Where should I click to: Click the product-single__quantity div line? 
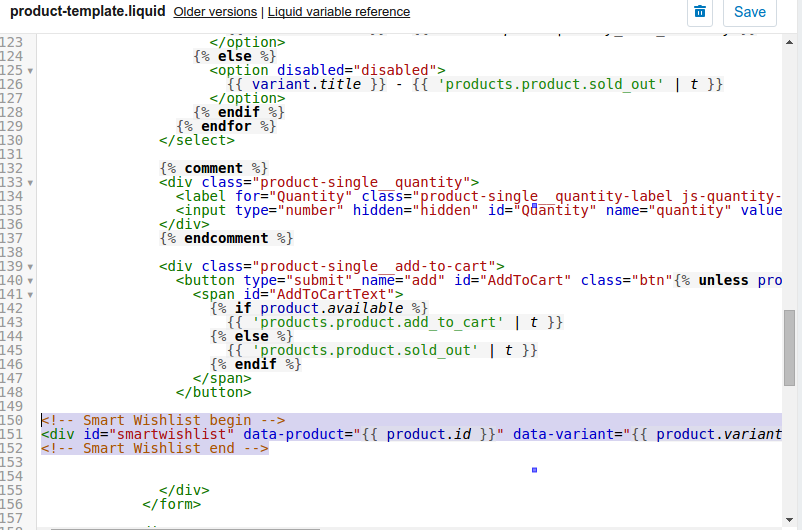319,182
